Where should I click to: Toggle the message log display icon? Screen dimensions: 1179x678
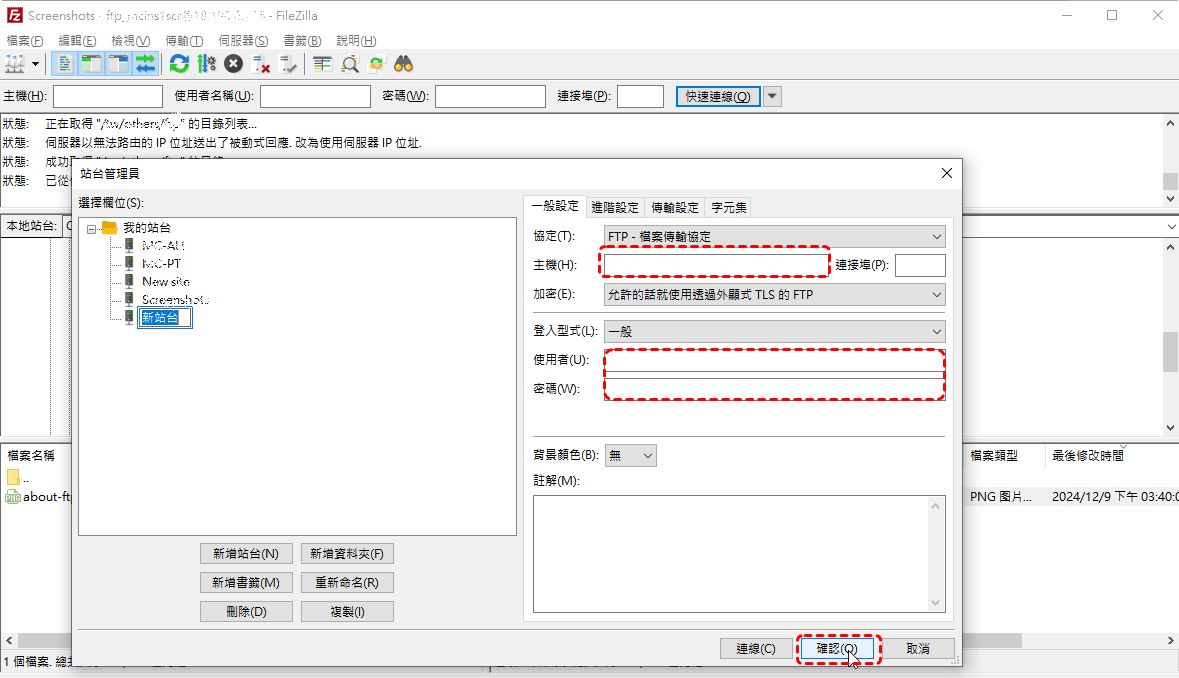(65, 64)
